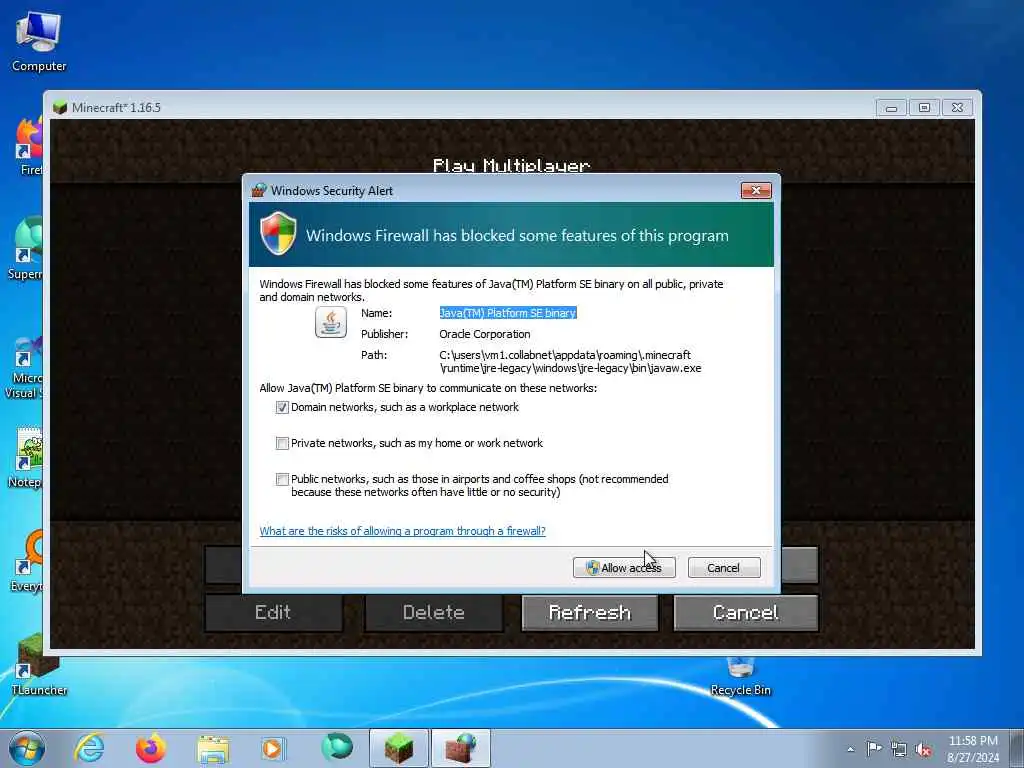
Task: Close the Minecraft 1.16.5 window
Action: [957, 108]
